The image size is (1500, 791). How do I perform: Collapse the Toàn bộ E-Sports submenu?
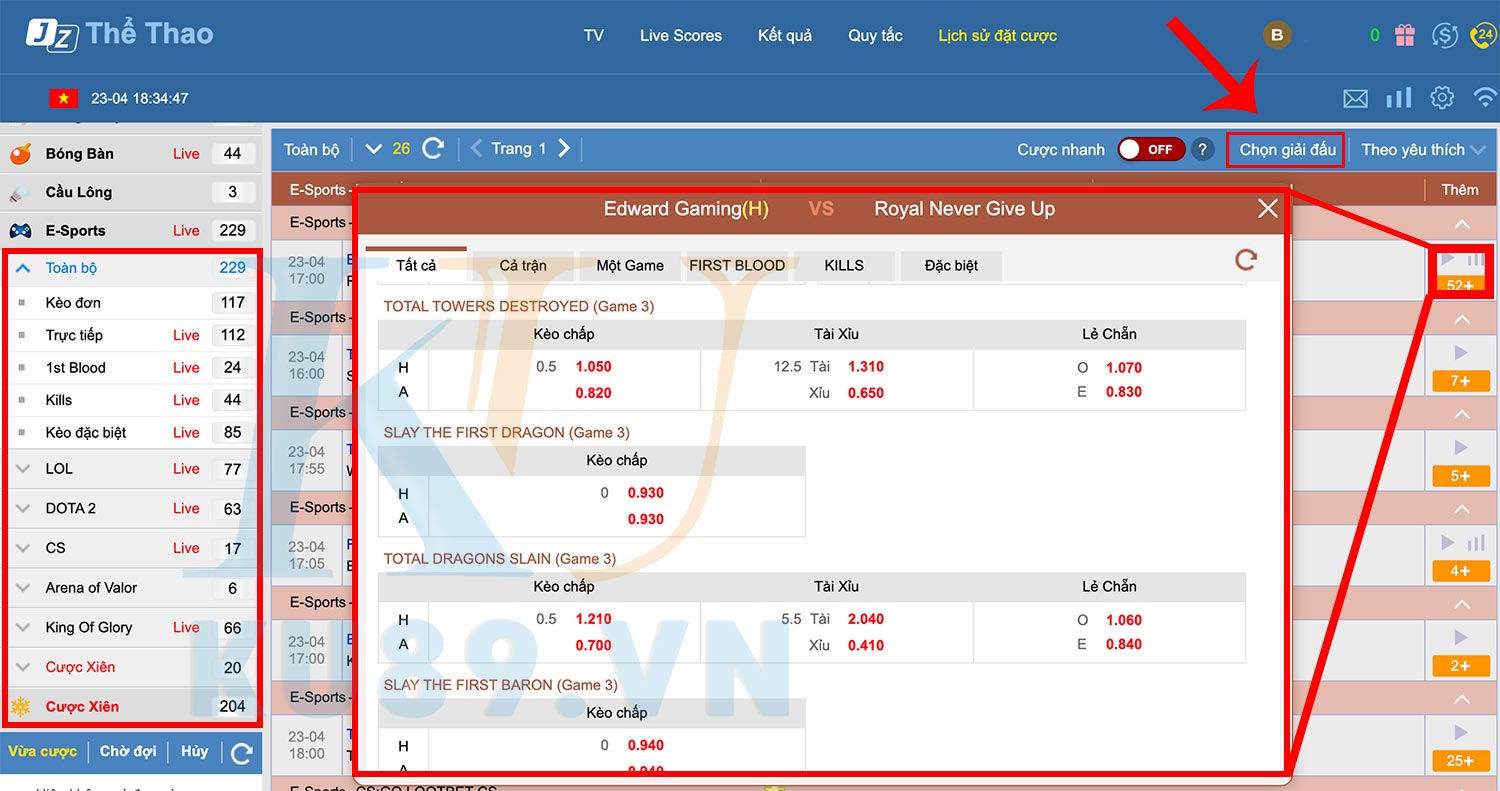tap(24, 268)
